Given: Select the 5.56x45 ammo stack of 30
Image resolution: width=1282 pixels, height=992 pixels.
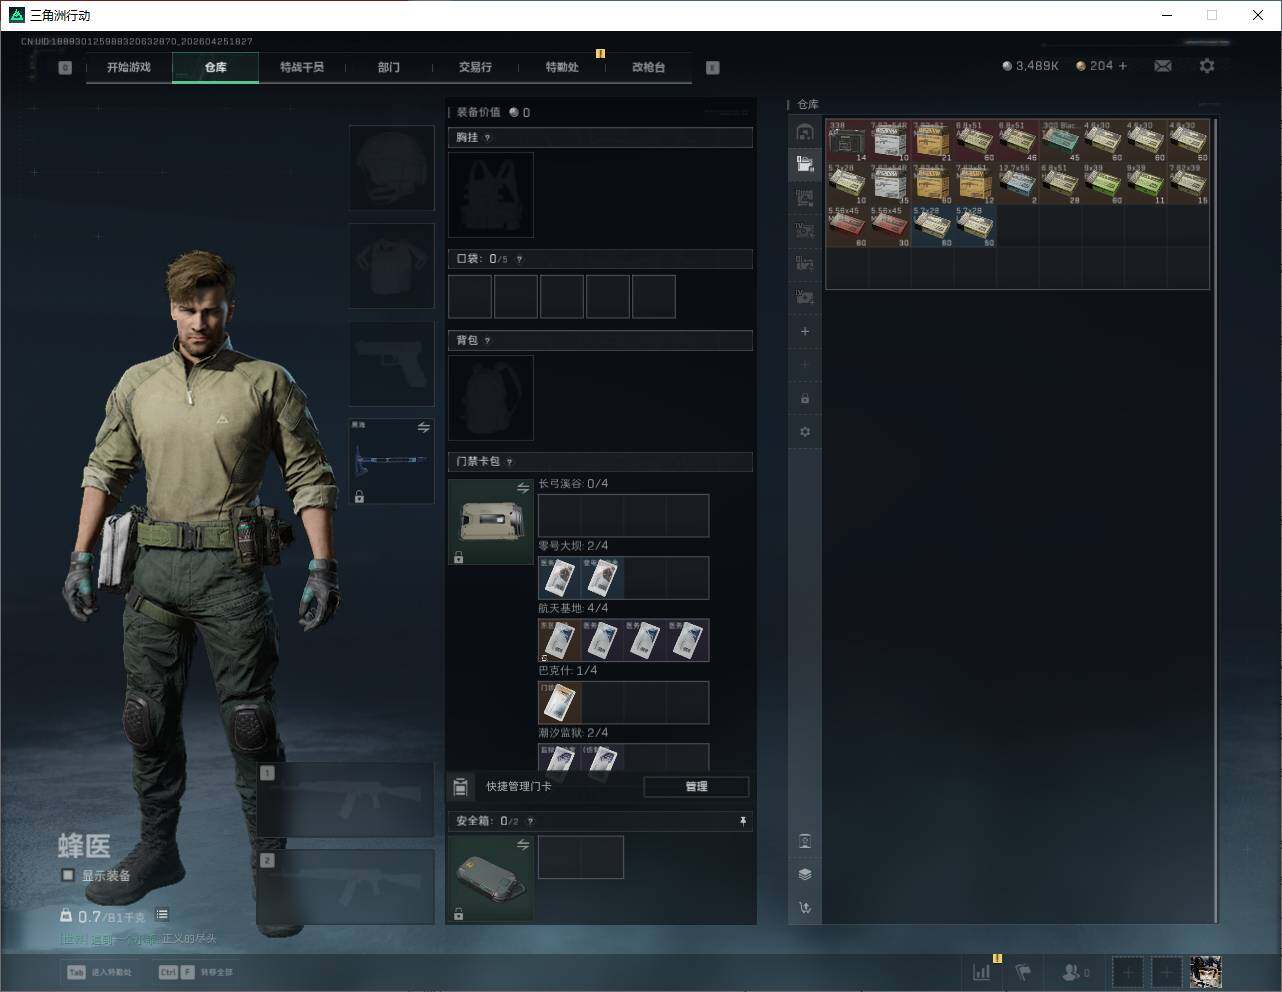Looking at the screenshot, I should (891, 227).
